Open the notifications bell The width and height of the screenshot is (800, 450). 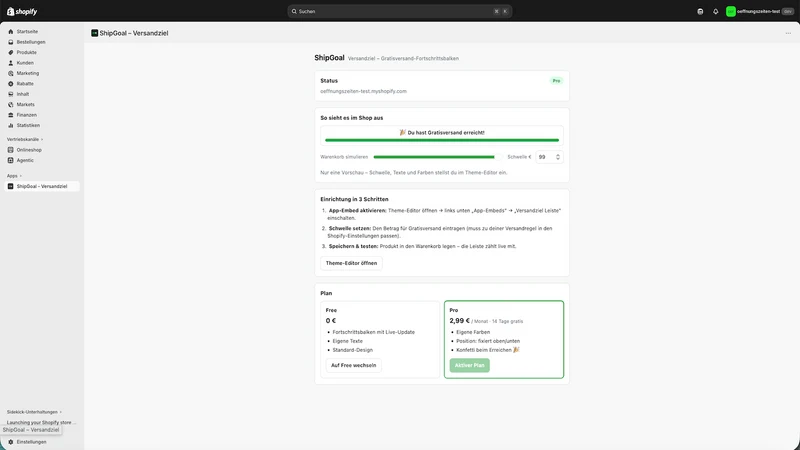pos(715,11)
